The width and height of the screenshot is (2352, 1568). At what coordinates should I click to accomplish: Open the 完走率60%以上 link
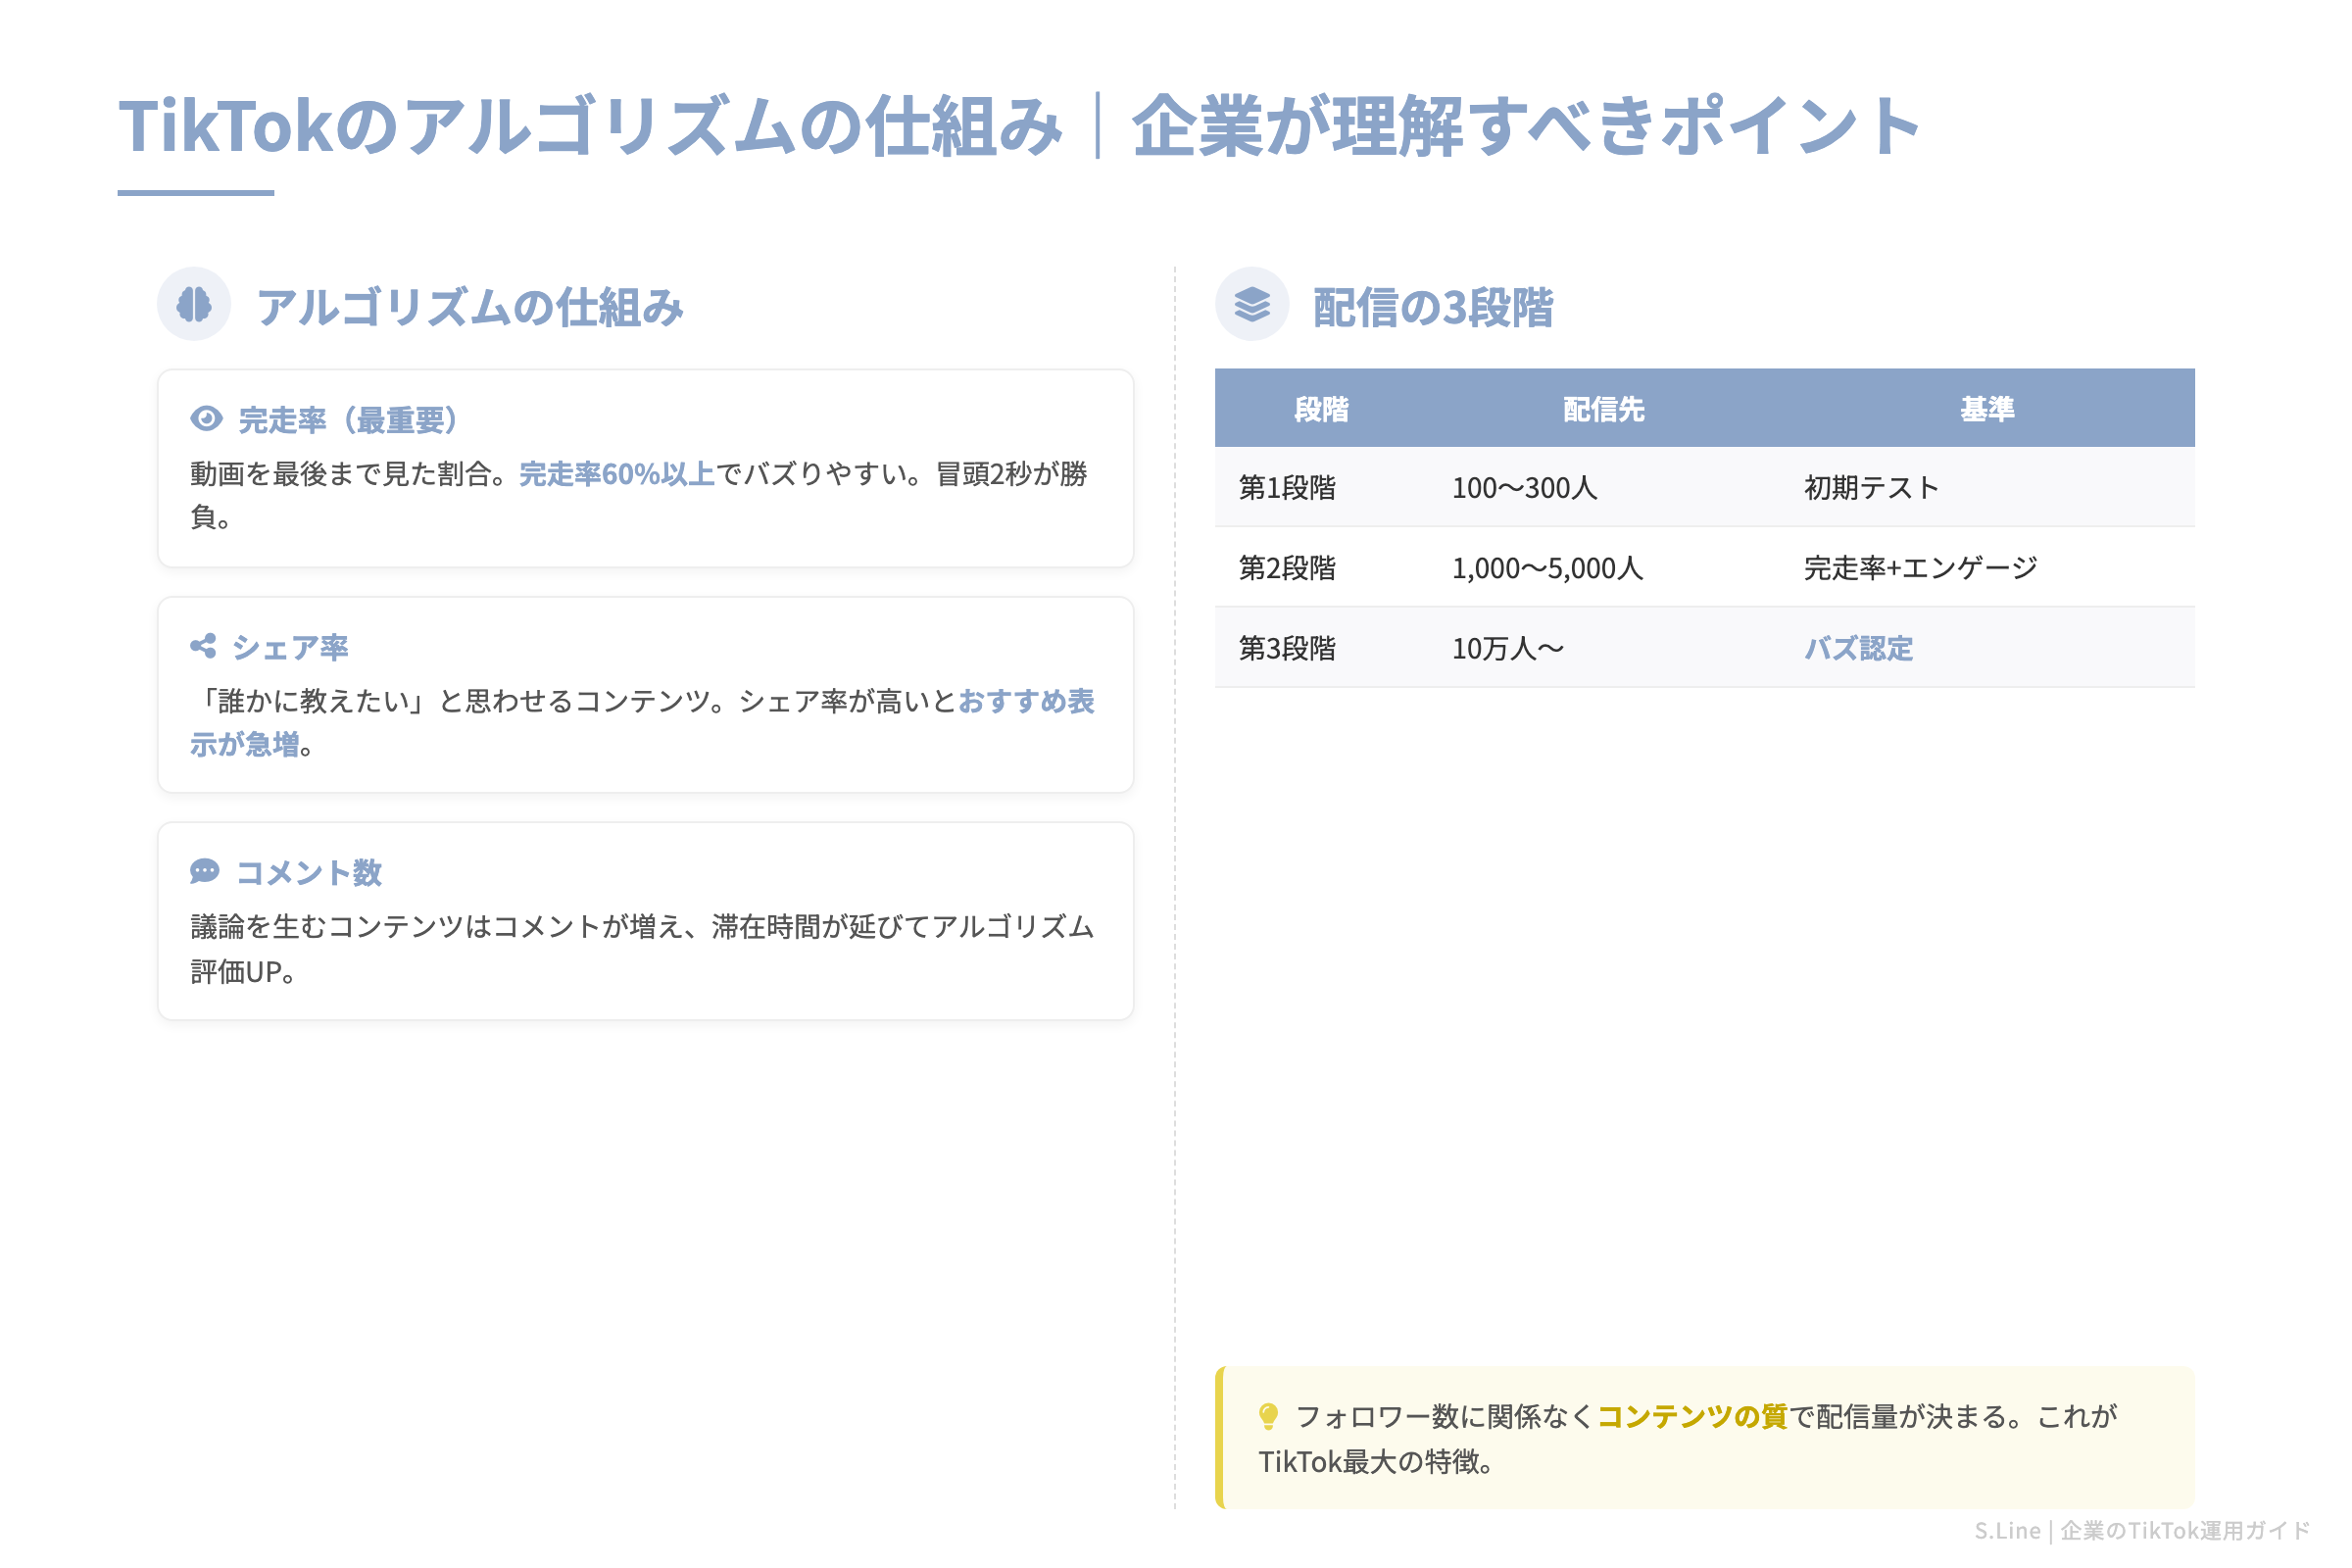click(x=615, y=474)
